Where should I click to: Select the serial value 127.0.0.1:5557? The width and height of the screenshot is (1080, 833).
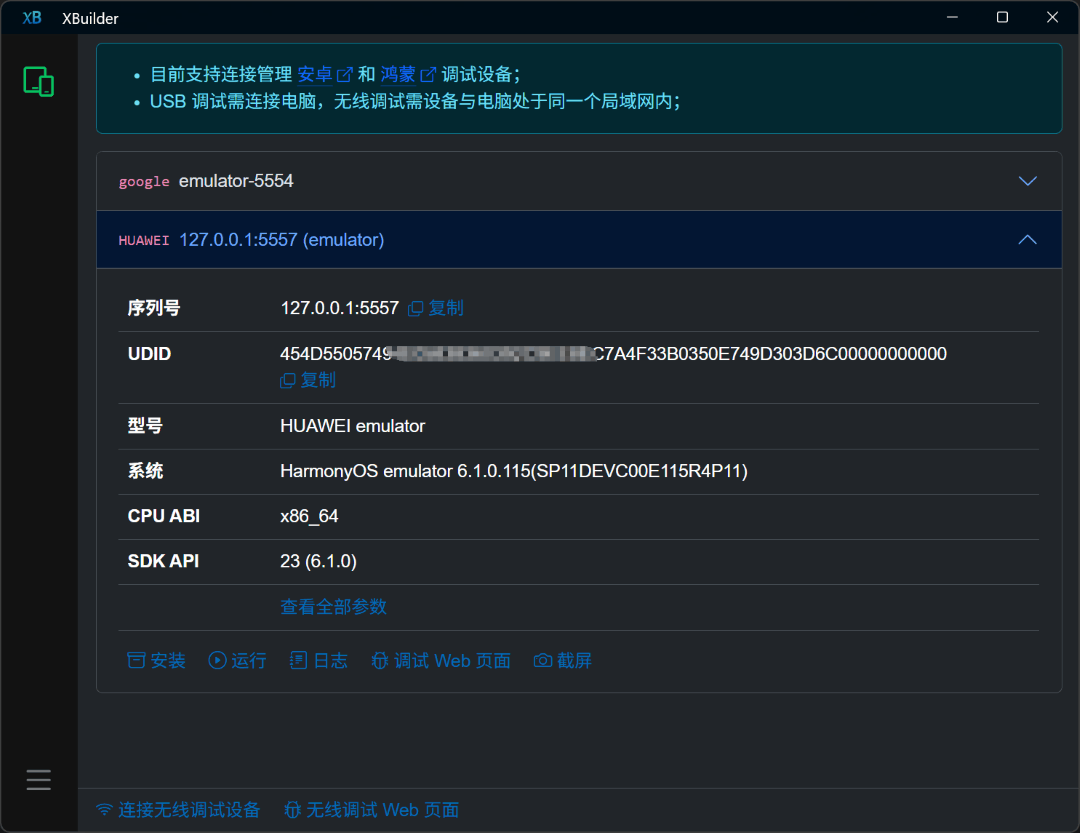tap(340, 308)
